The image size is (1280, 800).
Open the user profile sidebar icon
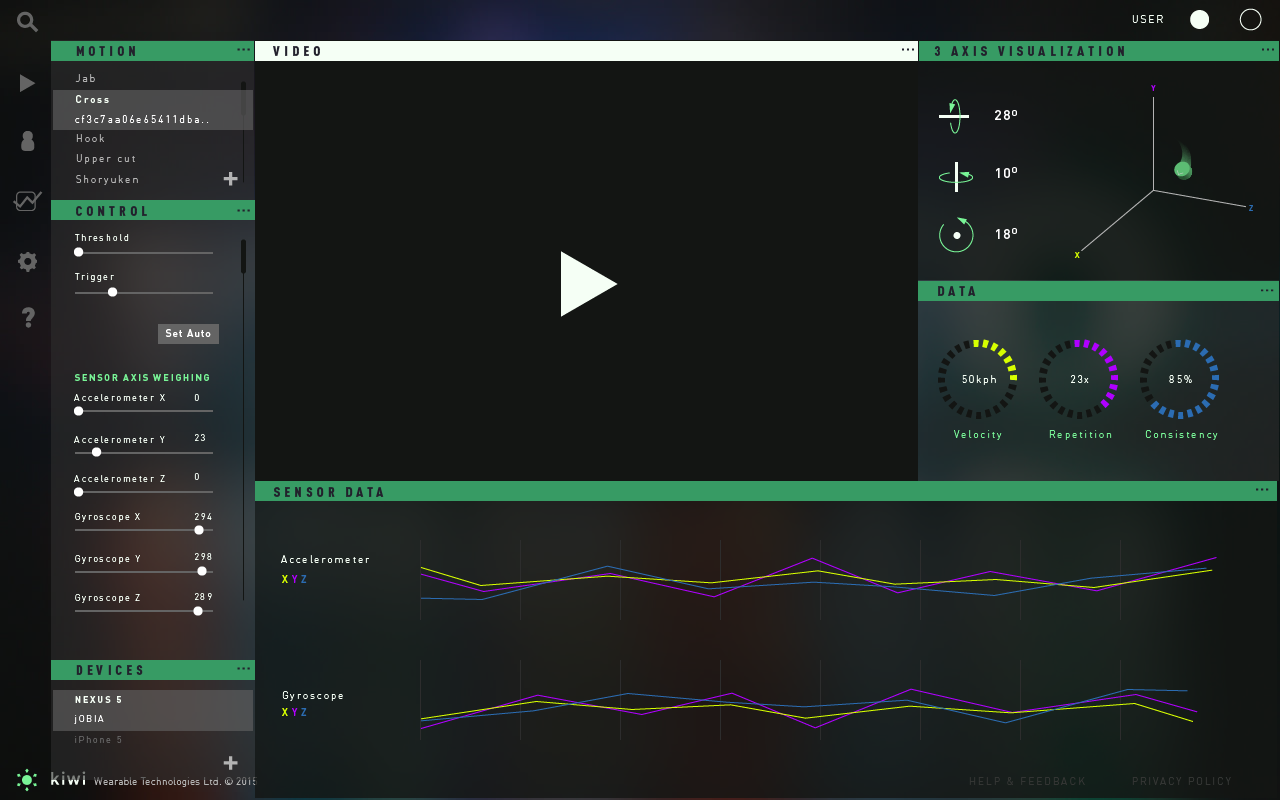pos(28,142)
